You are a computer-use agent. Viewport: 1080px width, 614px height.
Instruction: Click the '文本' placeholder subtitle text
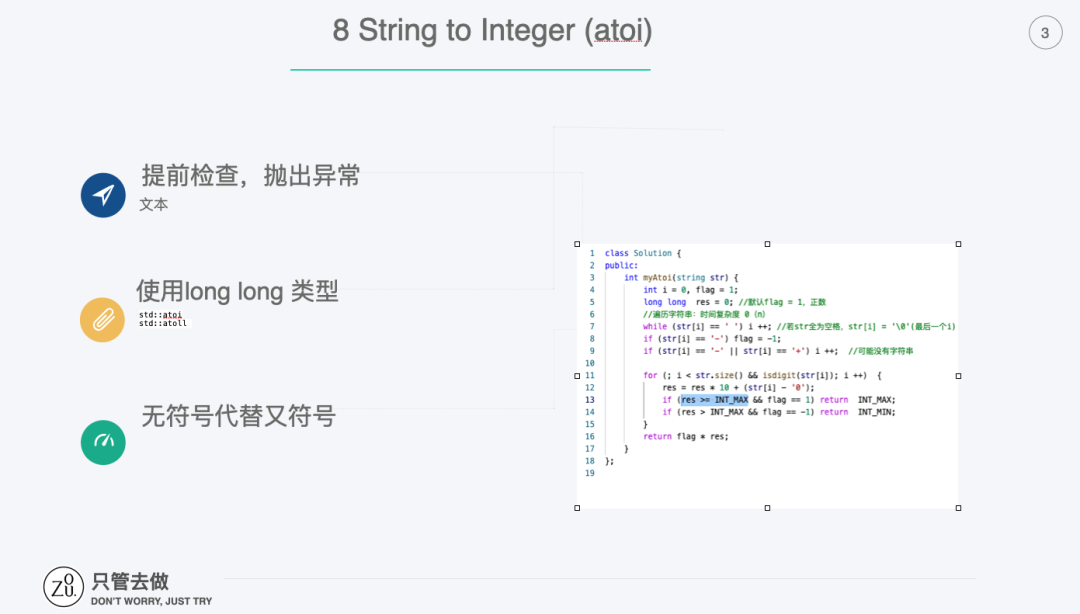click(154, 205)
